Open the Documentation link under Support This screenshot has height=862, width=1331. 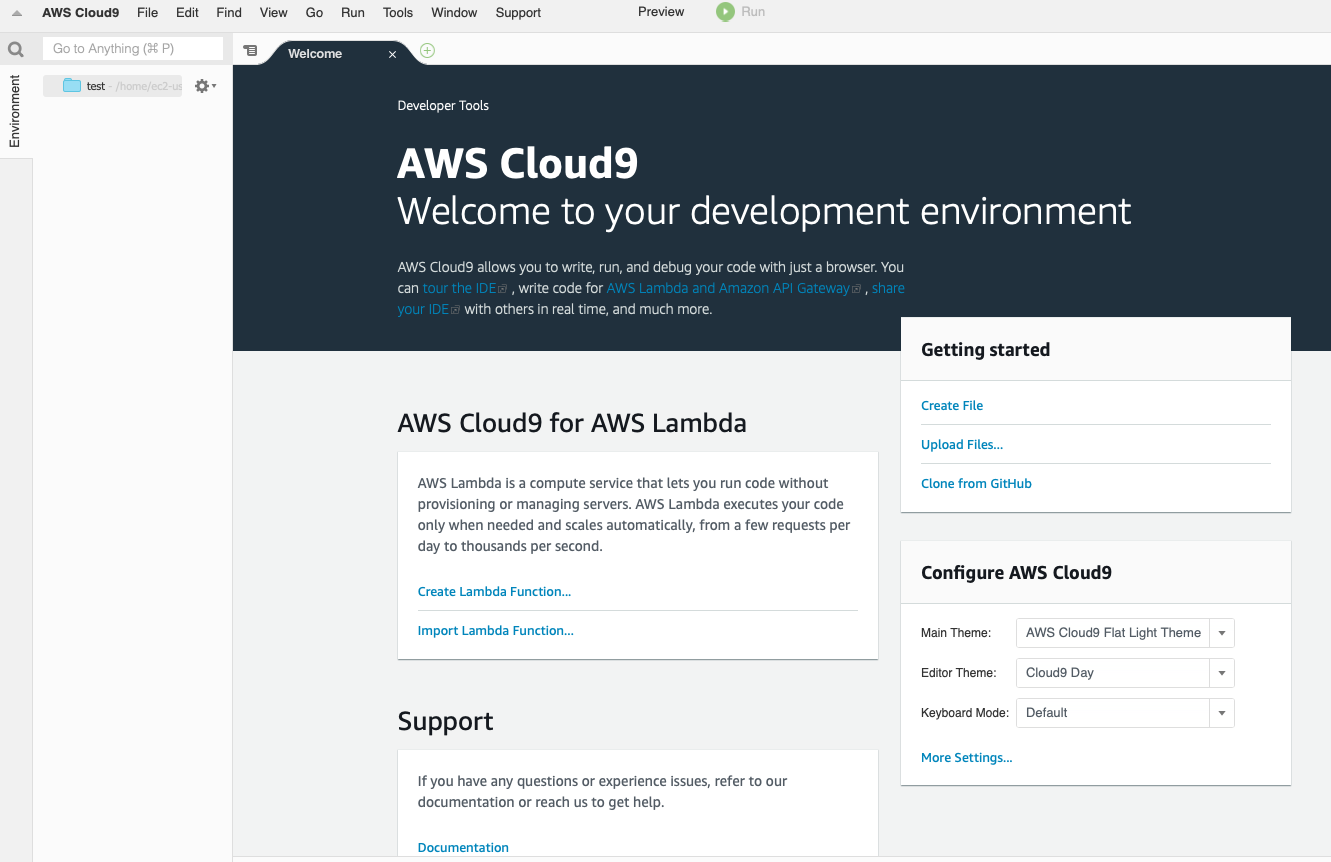pos(463,848)
